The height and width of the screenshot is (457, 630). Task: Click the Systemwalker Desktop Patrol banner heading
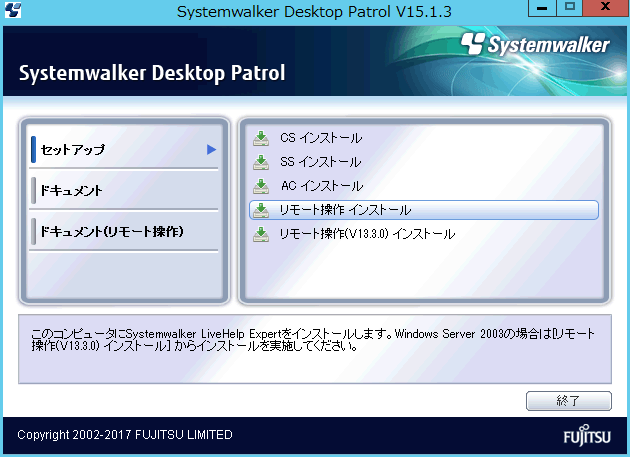point(152,73)
